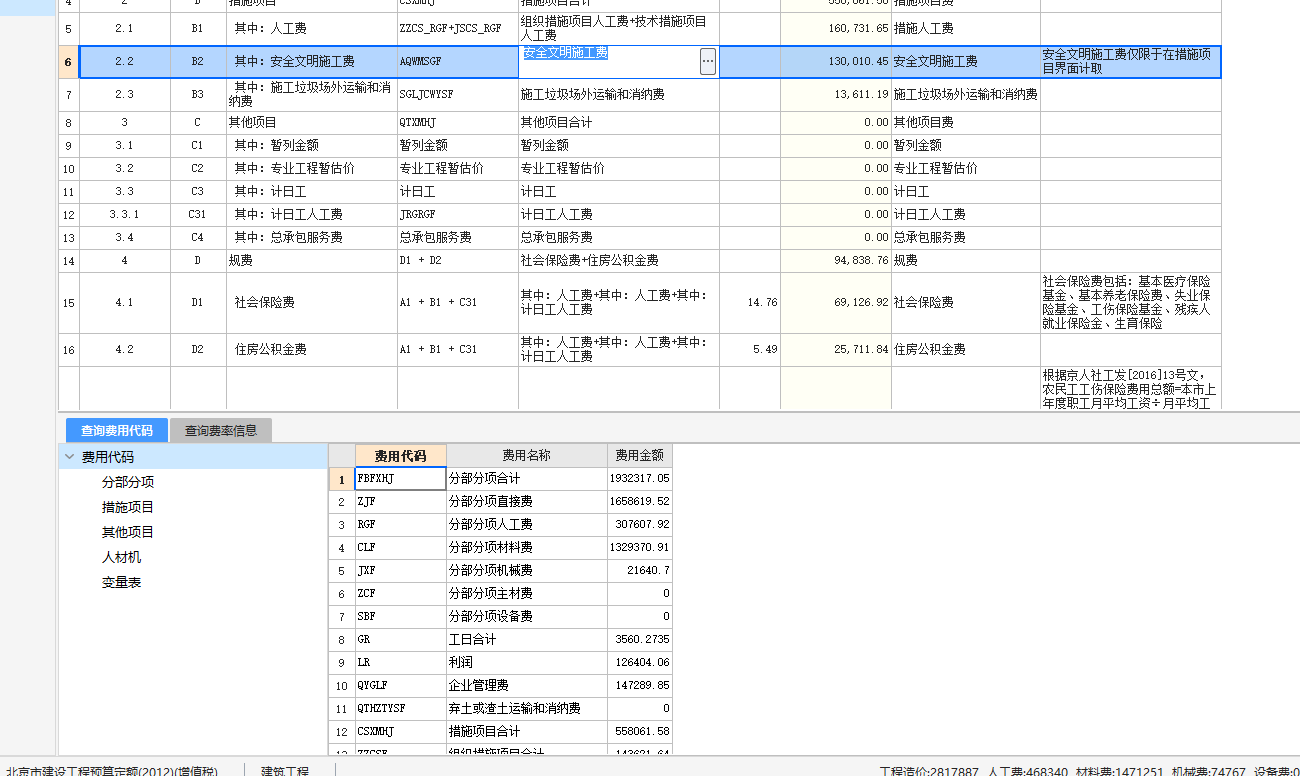Click the amount 130,010.45
The height and width of the screenshot is (776, 1300).
(836, 62)
